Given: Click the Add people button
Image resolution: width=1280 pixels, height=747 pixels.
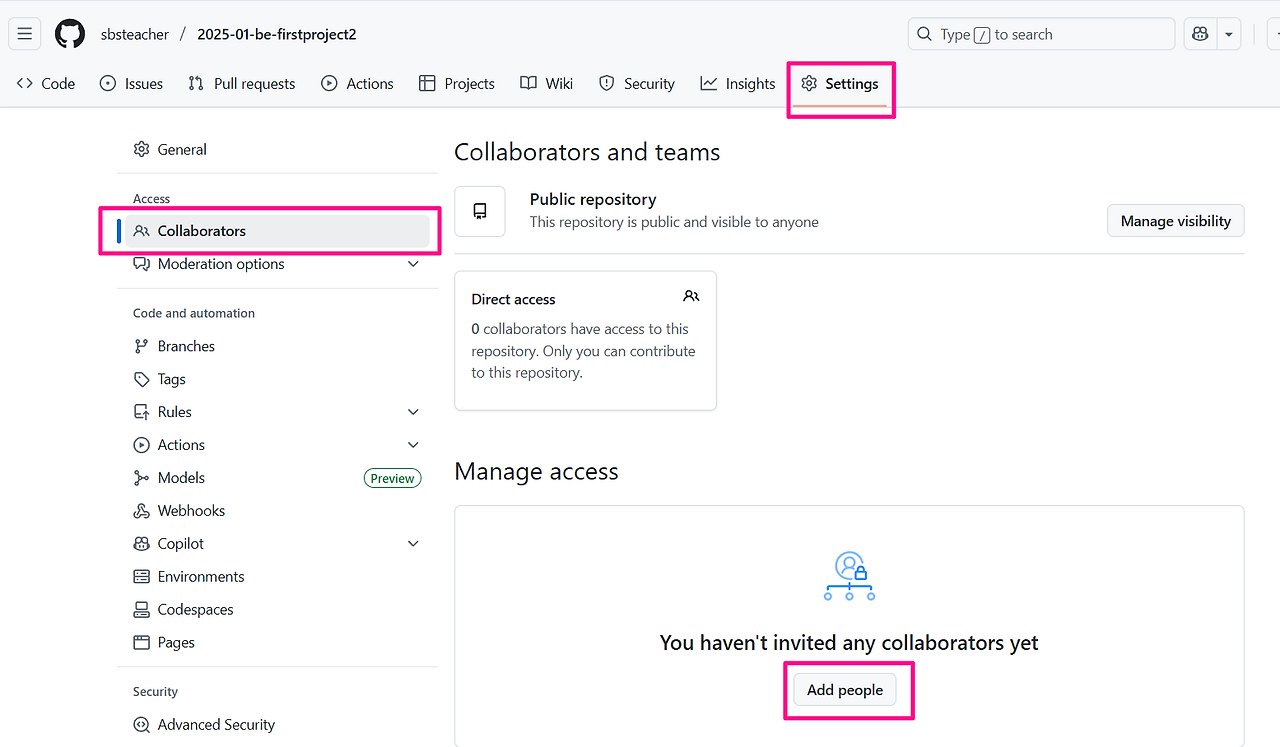Looking at the screenshot, I should [845, 690].
